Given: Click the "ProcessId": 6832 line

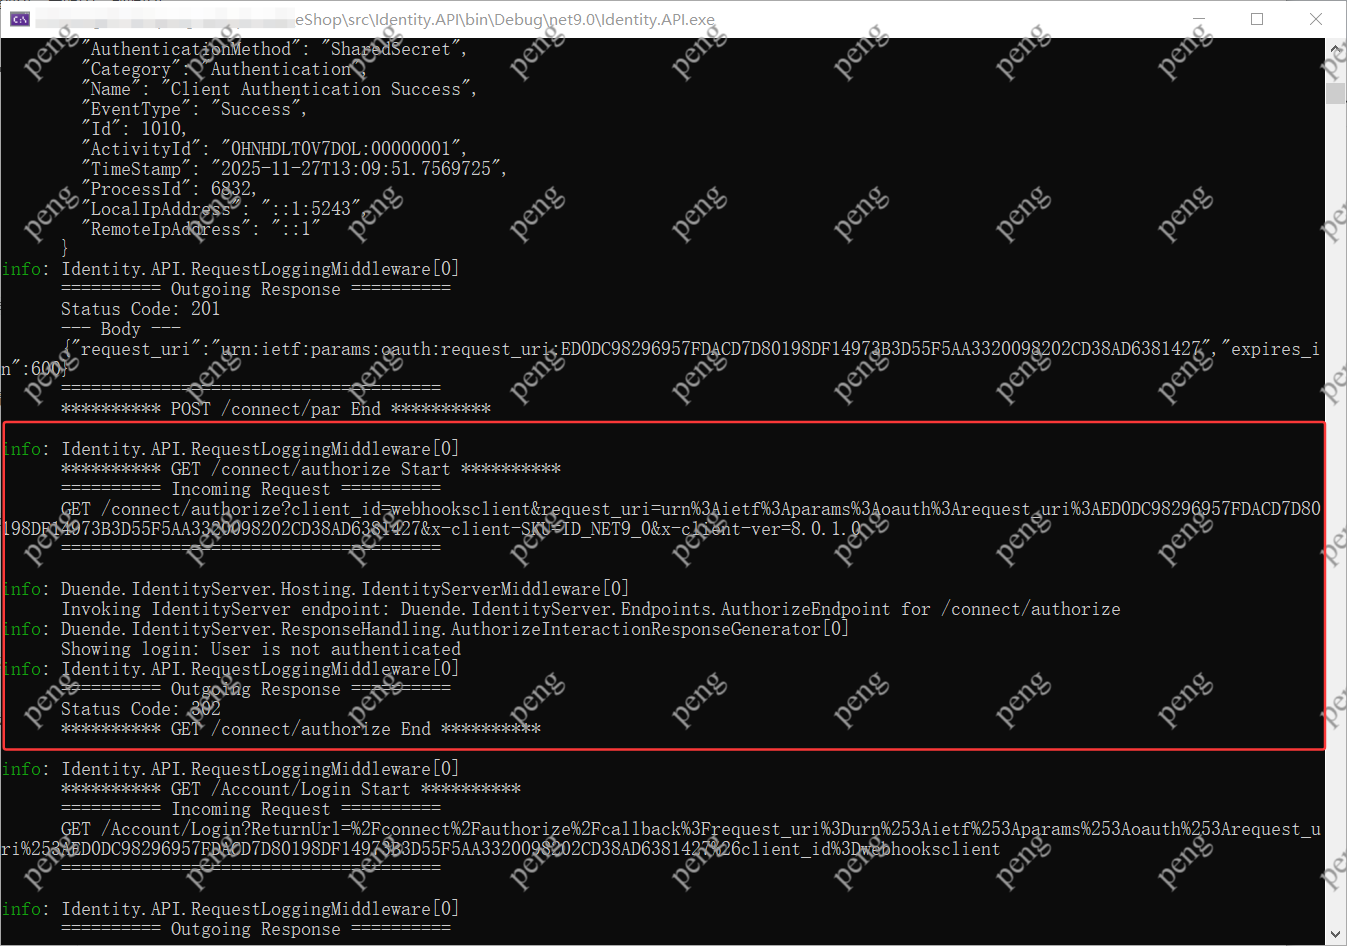Looking at the screenshot, I should pyautogui.click(x=169, y=189).
